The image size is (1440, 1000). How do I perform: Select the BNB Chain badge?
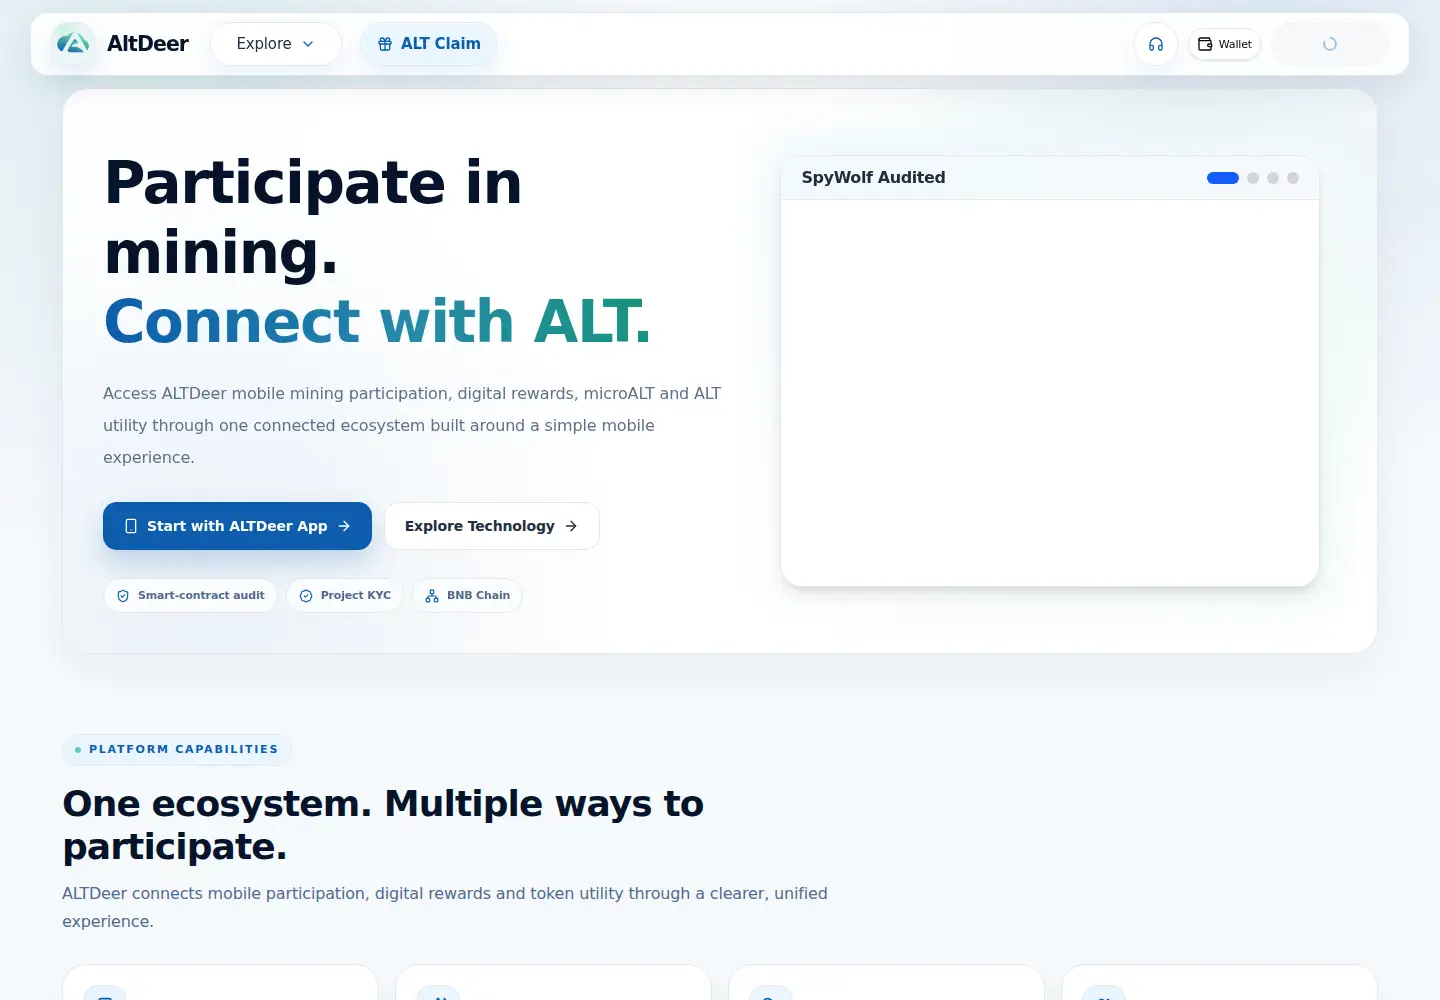[x=467, y=595]
